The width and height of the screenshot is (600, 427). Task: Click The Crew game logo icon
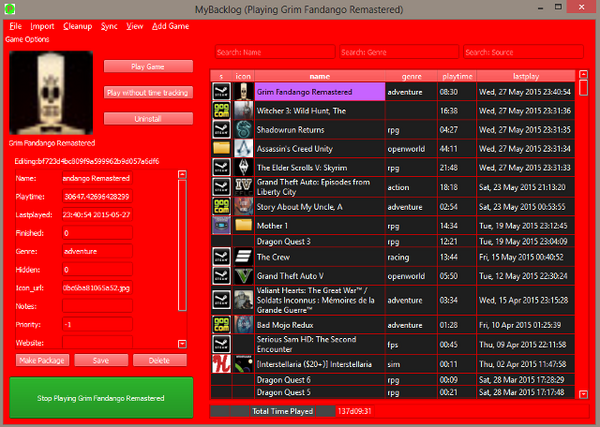(x=243, y=256)
